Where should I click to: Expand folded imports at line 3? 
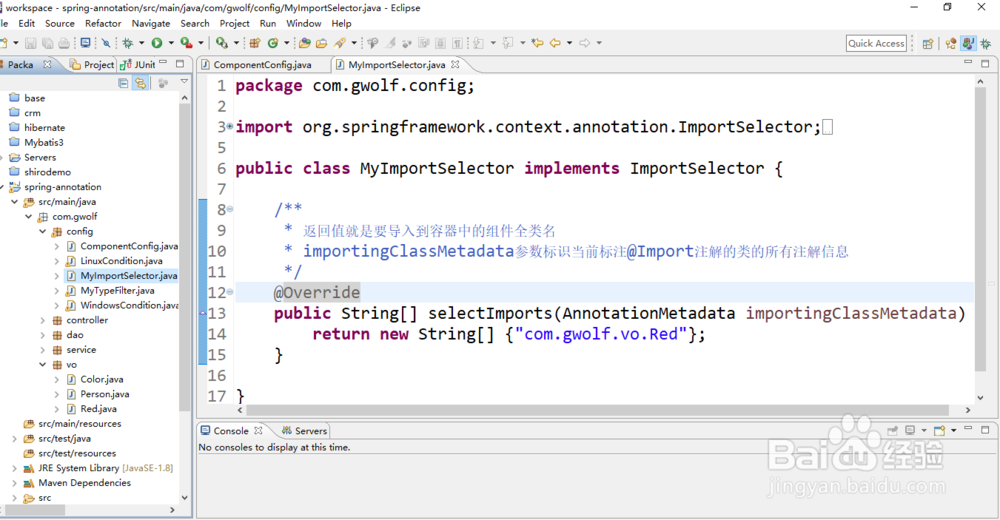pyautogui.click(x=230, y=126)
